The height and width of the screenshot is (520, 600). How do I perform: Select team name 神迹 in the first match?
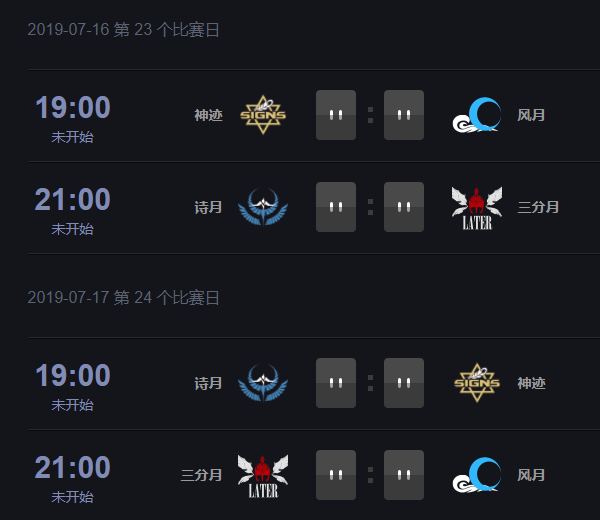[x=209, y=115]
